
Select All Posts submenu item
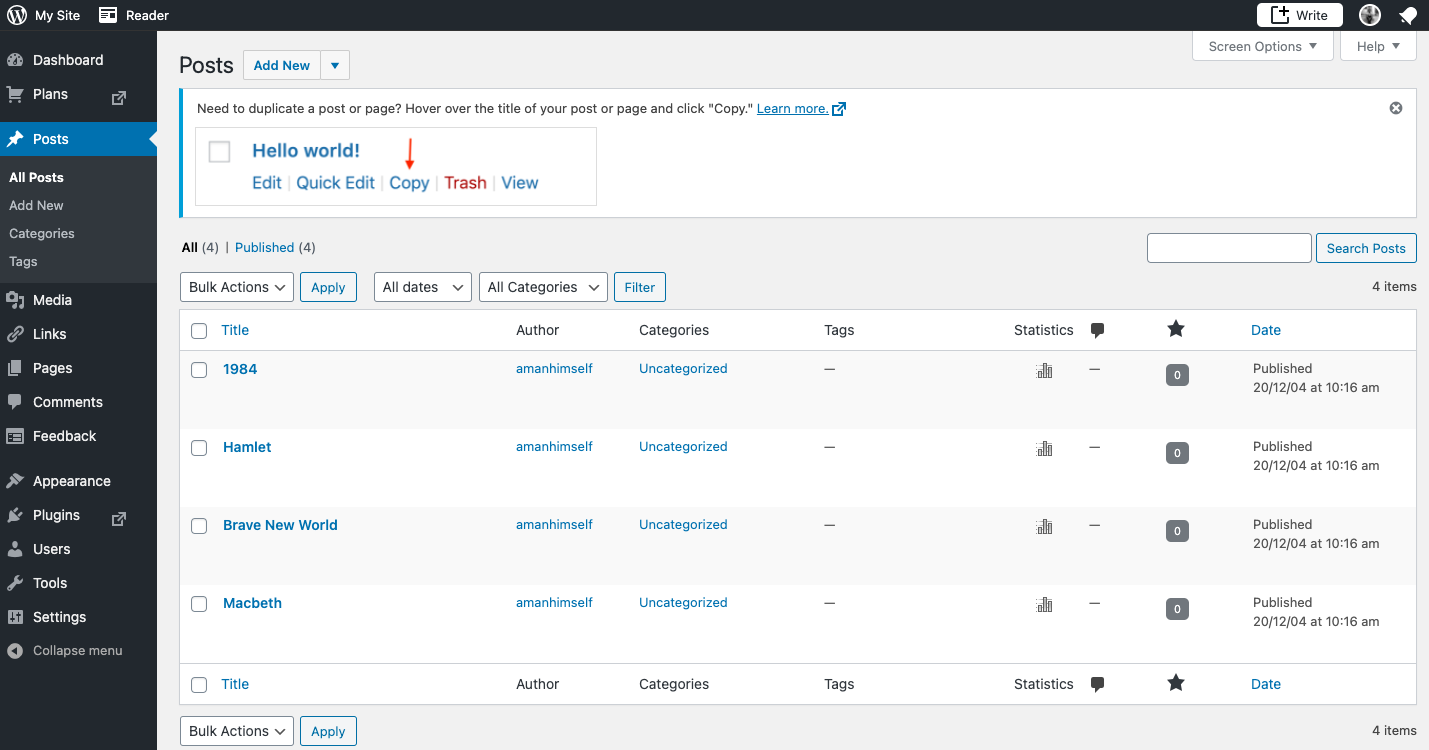[x=36, y=177]
